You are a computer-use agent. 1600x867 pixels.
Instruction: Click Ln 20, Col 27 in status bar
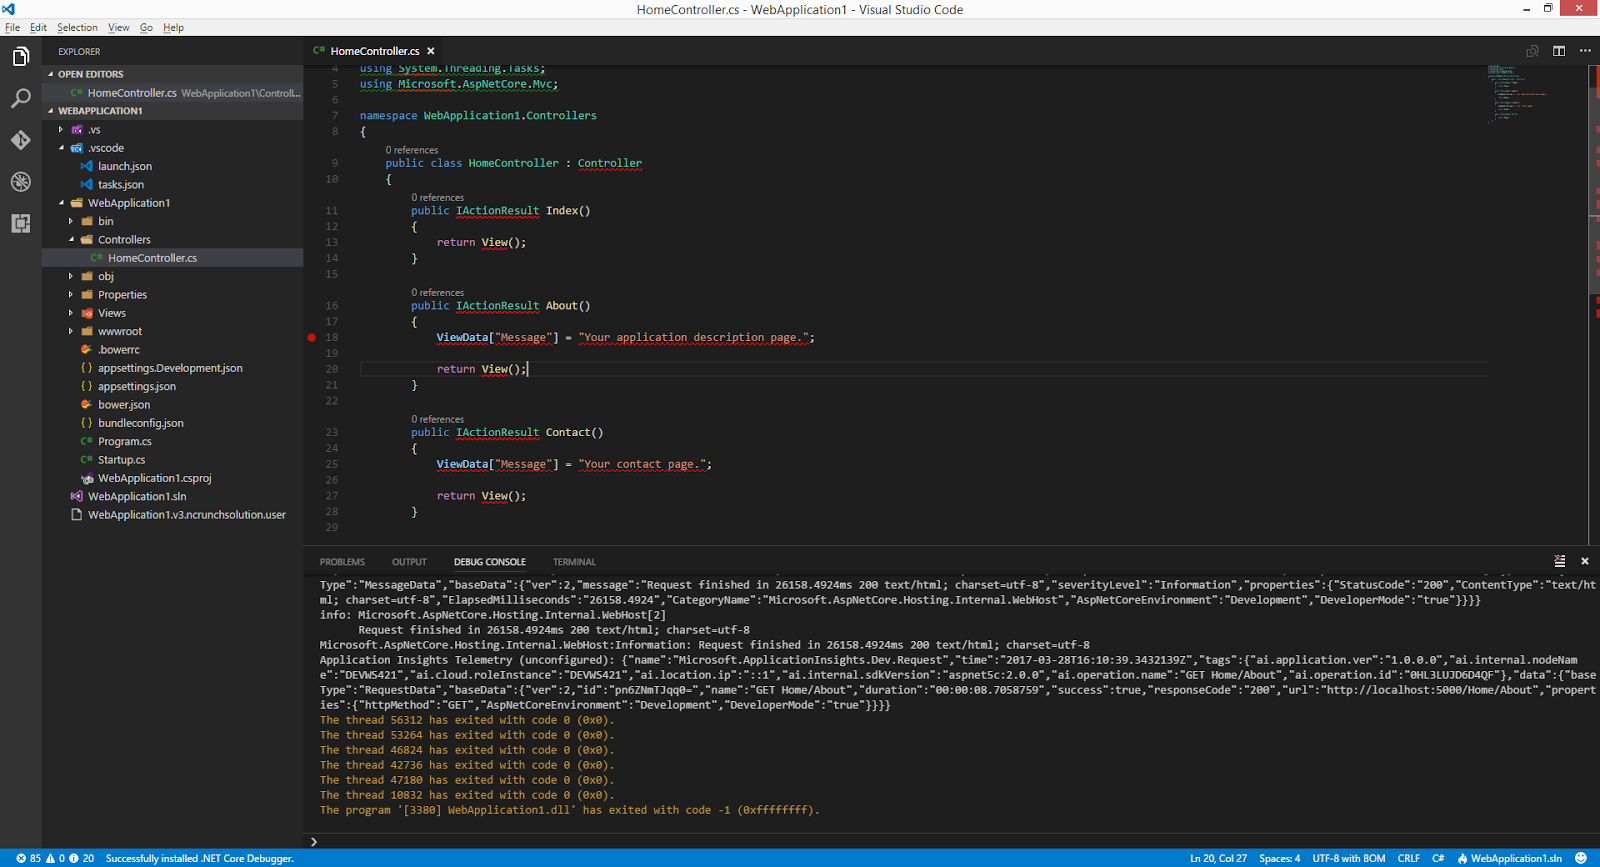1218,858
